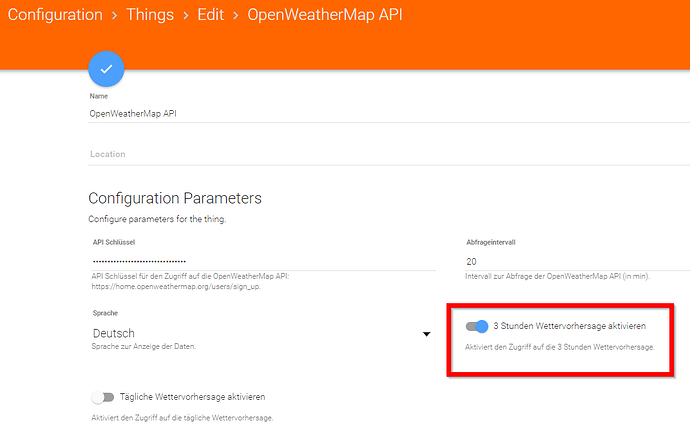Click the Sprache field label
Image resolution: width=690 pixels, height=441 pixels.
point(104,313)
